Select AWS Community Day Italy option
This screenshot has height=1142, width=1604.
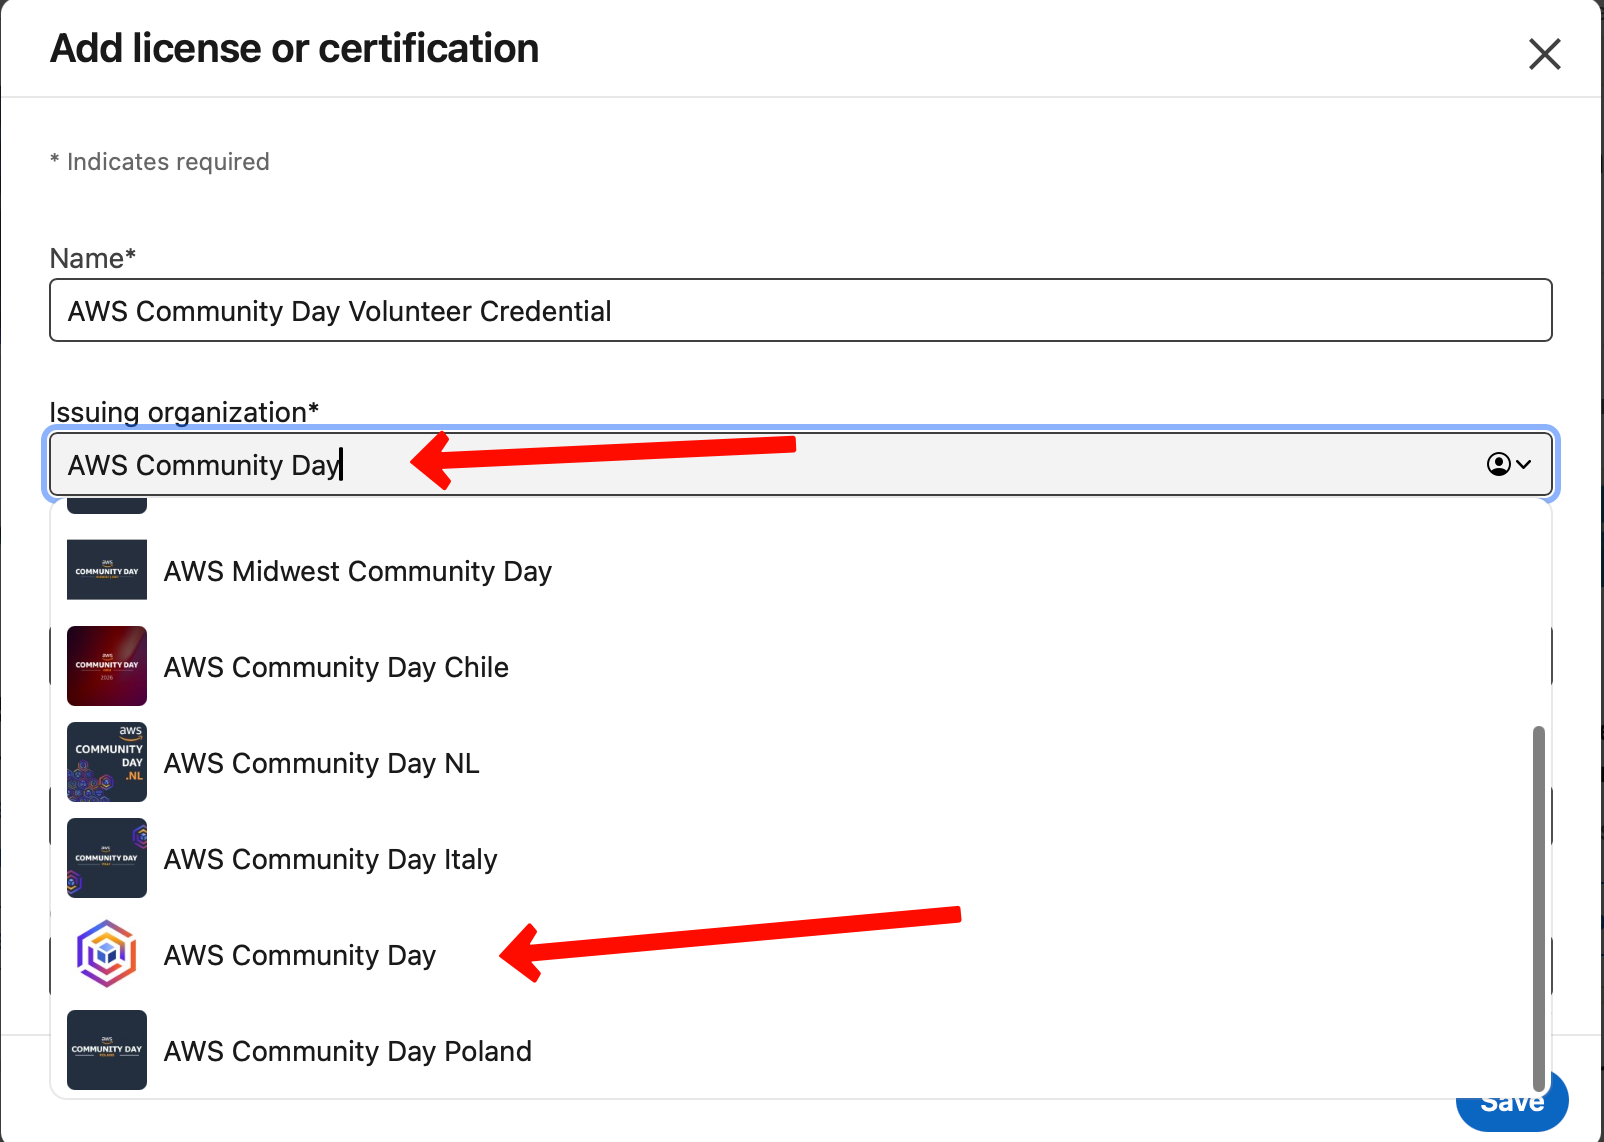(x=800, y=859)
